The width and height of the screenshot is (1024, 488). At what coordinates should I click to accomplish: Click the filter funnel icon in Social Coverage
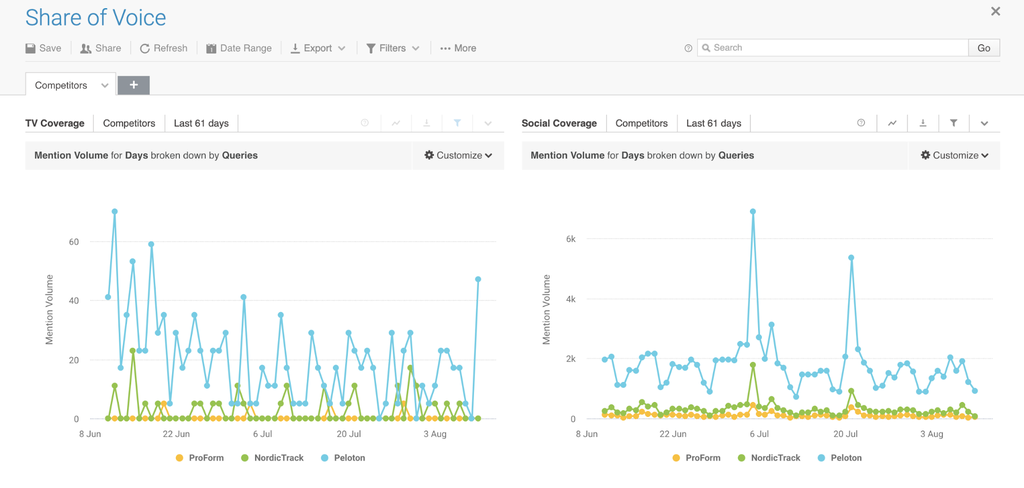click(x=954, y=123)
